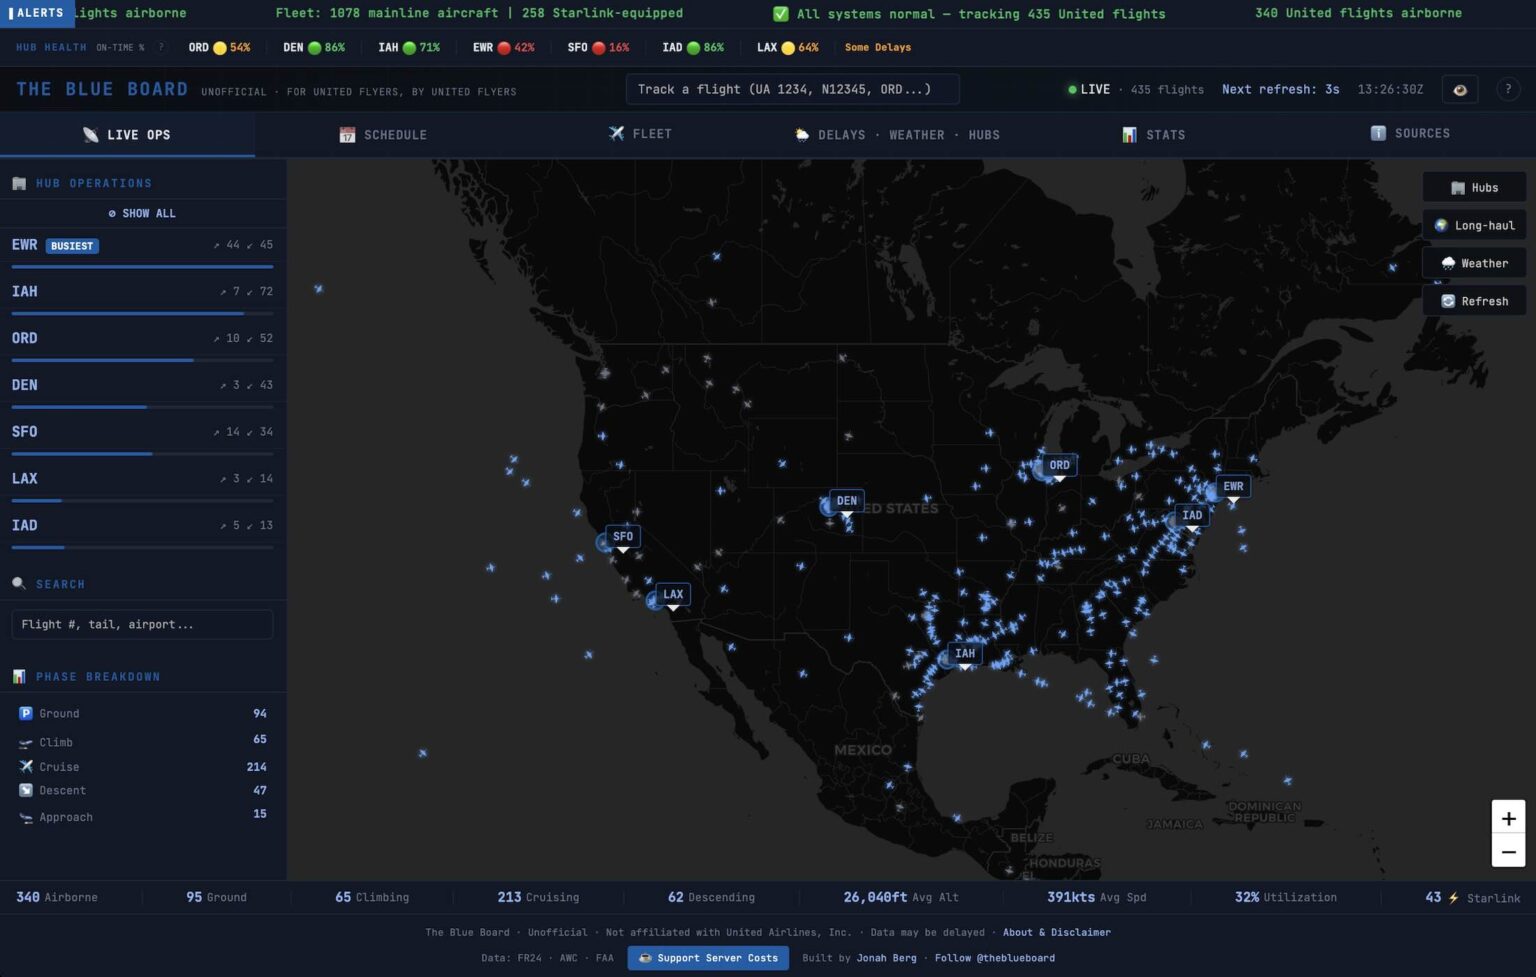1536x977 pixels.
Task: Select the DEN hub marker on map
Action: pos(846,501)
